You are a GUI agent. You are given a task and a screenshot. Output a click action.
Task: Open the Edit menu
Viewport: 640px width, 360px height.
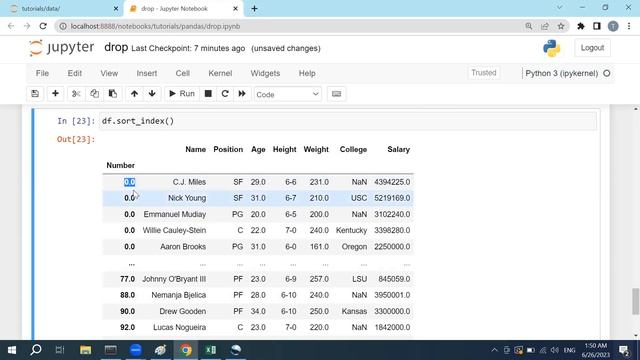[x=75, y=73]
